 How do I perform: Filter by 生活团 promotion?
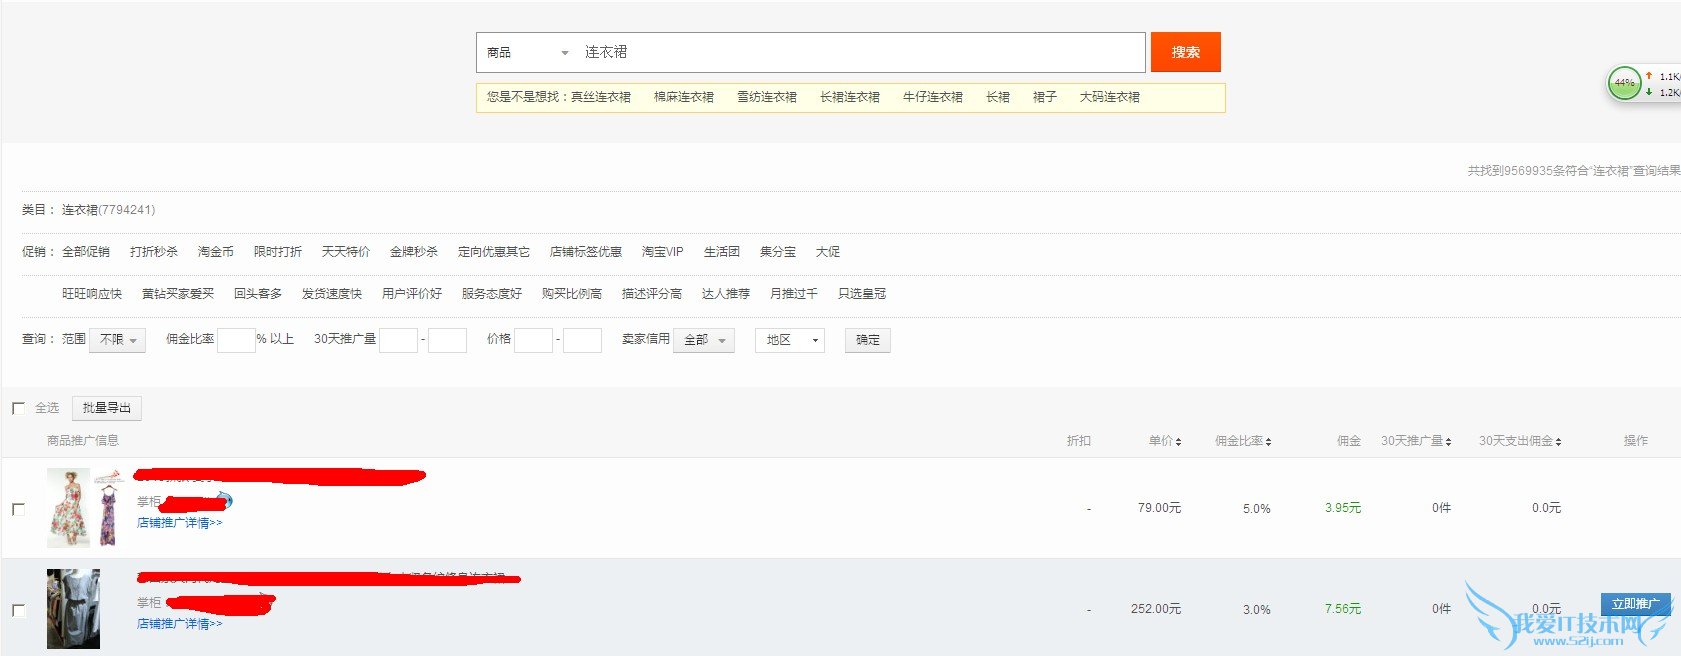click(x=721, y=252)
